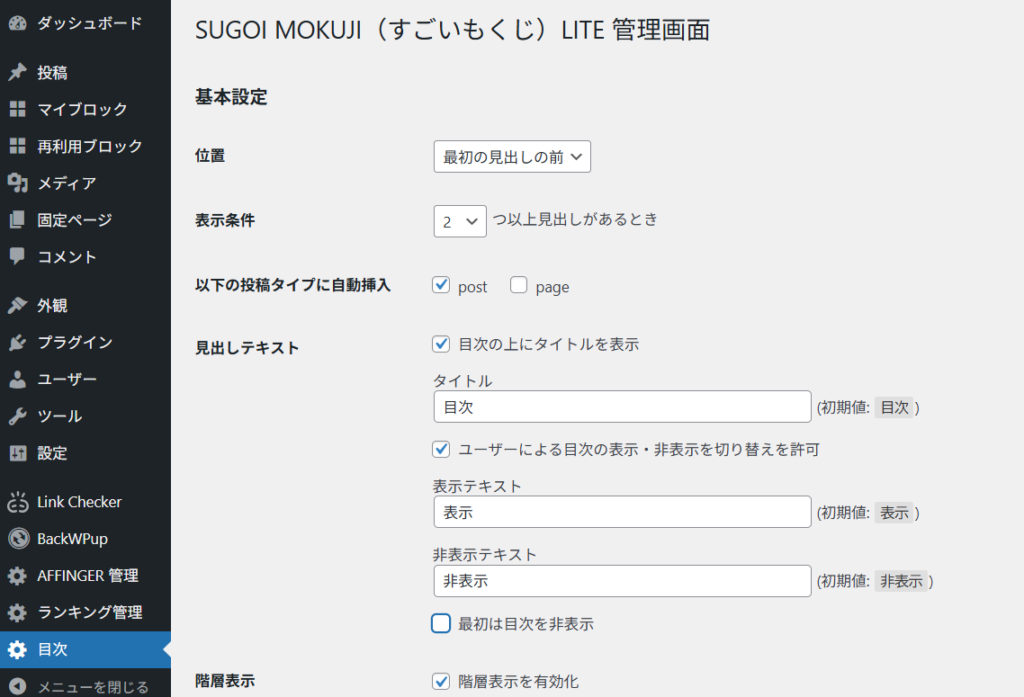Expand the 表示条件 heading count dropdown
1024x697 pixels.
click(x=459, y=221)
